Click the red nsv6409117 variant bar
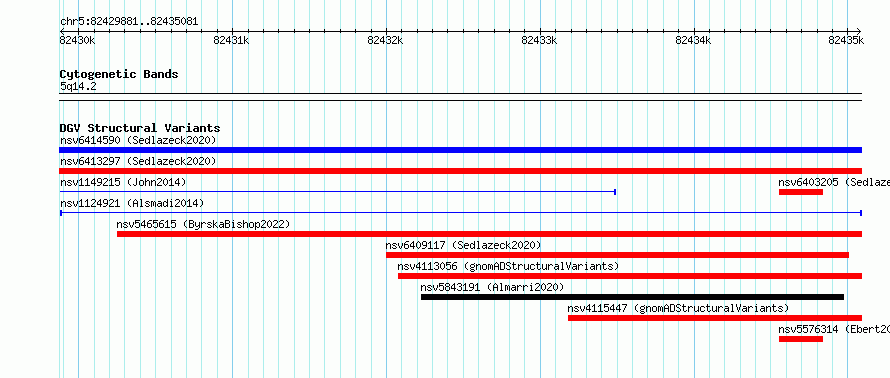 pos(618,255)
